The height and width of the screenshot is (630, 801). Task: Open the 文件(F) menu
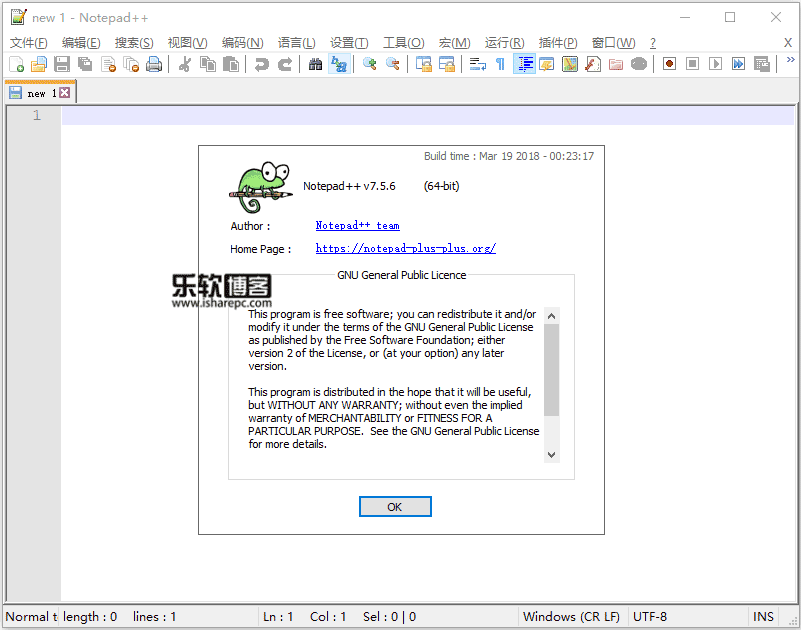click(29, 43)
